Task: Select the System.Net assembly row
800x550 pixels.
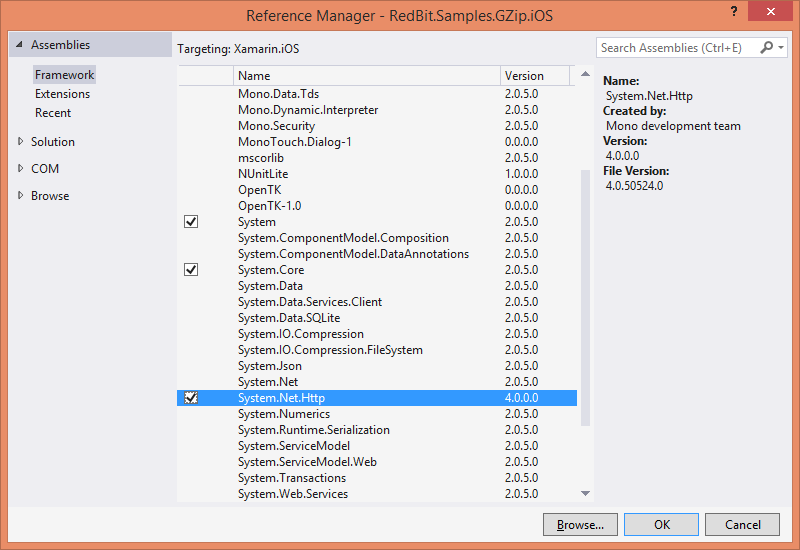Action: coord(377,382)
